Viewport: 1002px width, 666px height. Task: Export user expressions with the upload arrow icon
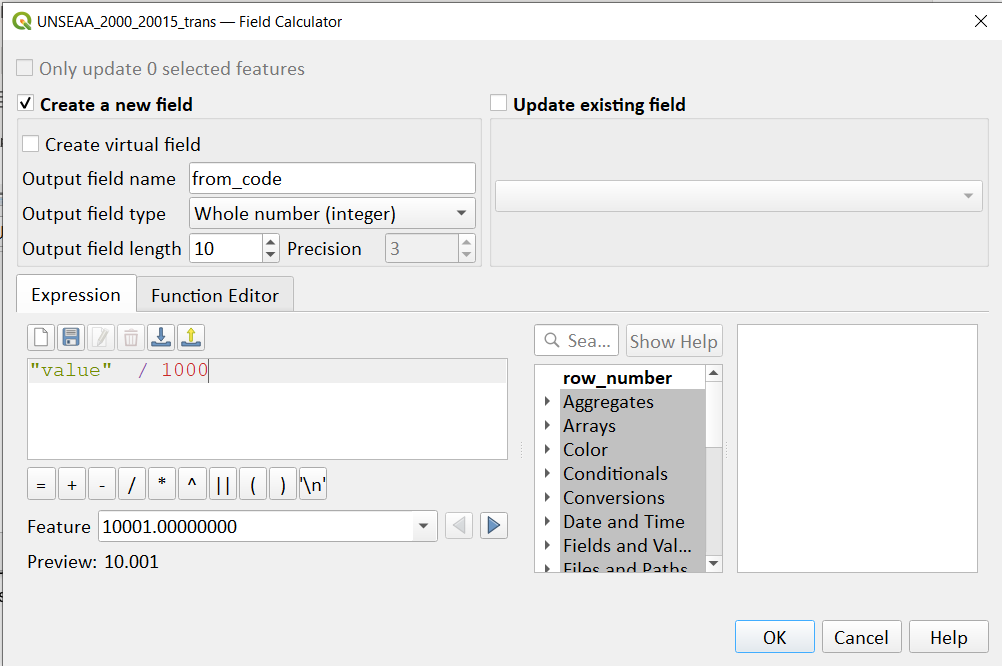click(191, 337)
